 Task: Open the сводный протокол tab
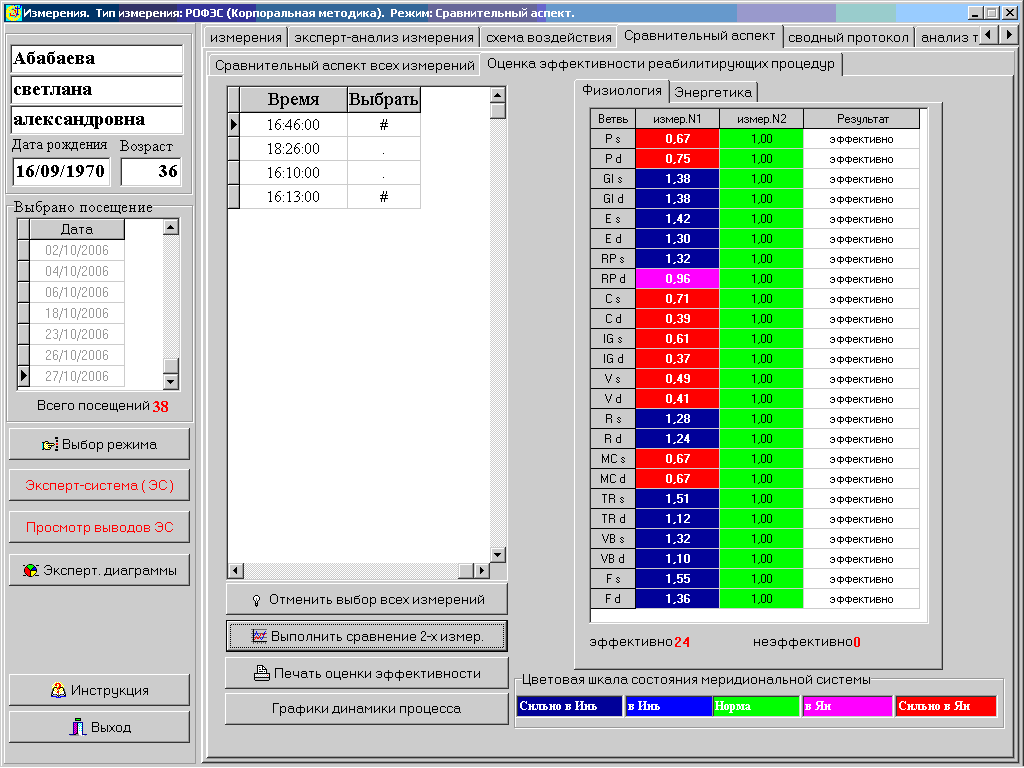click(x=848, y=37)
